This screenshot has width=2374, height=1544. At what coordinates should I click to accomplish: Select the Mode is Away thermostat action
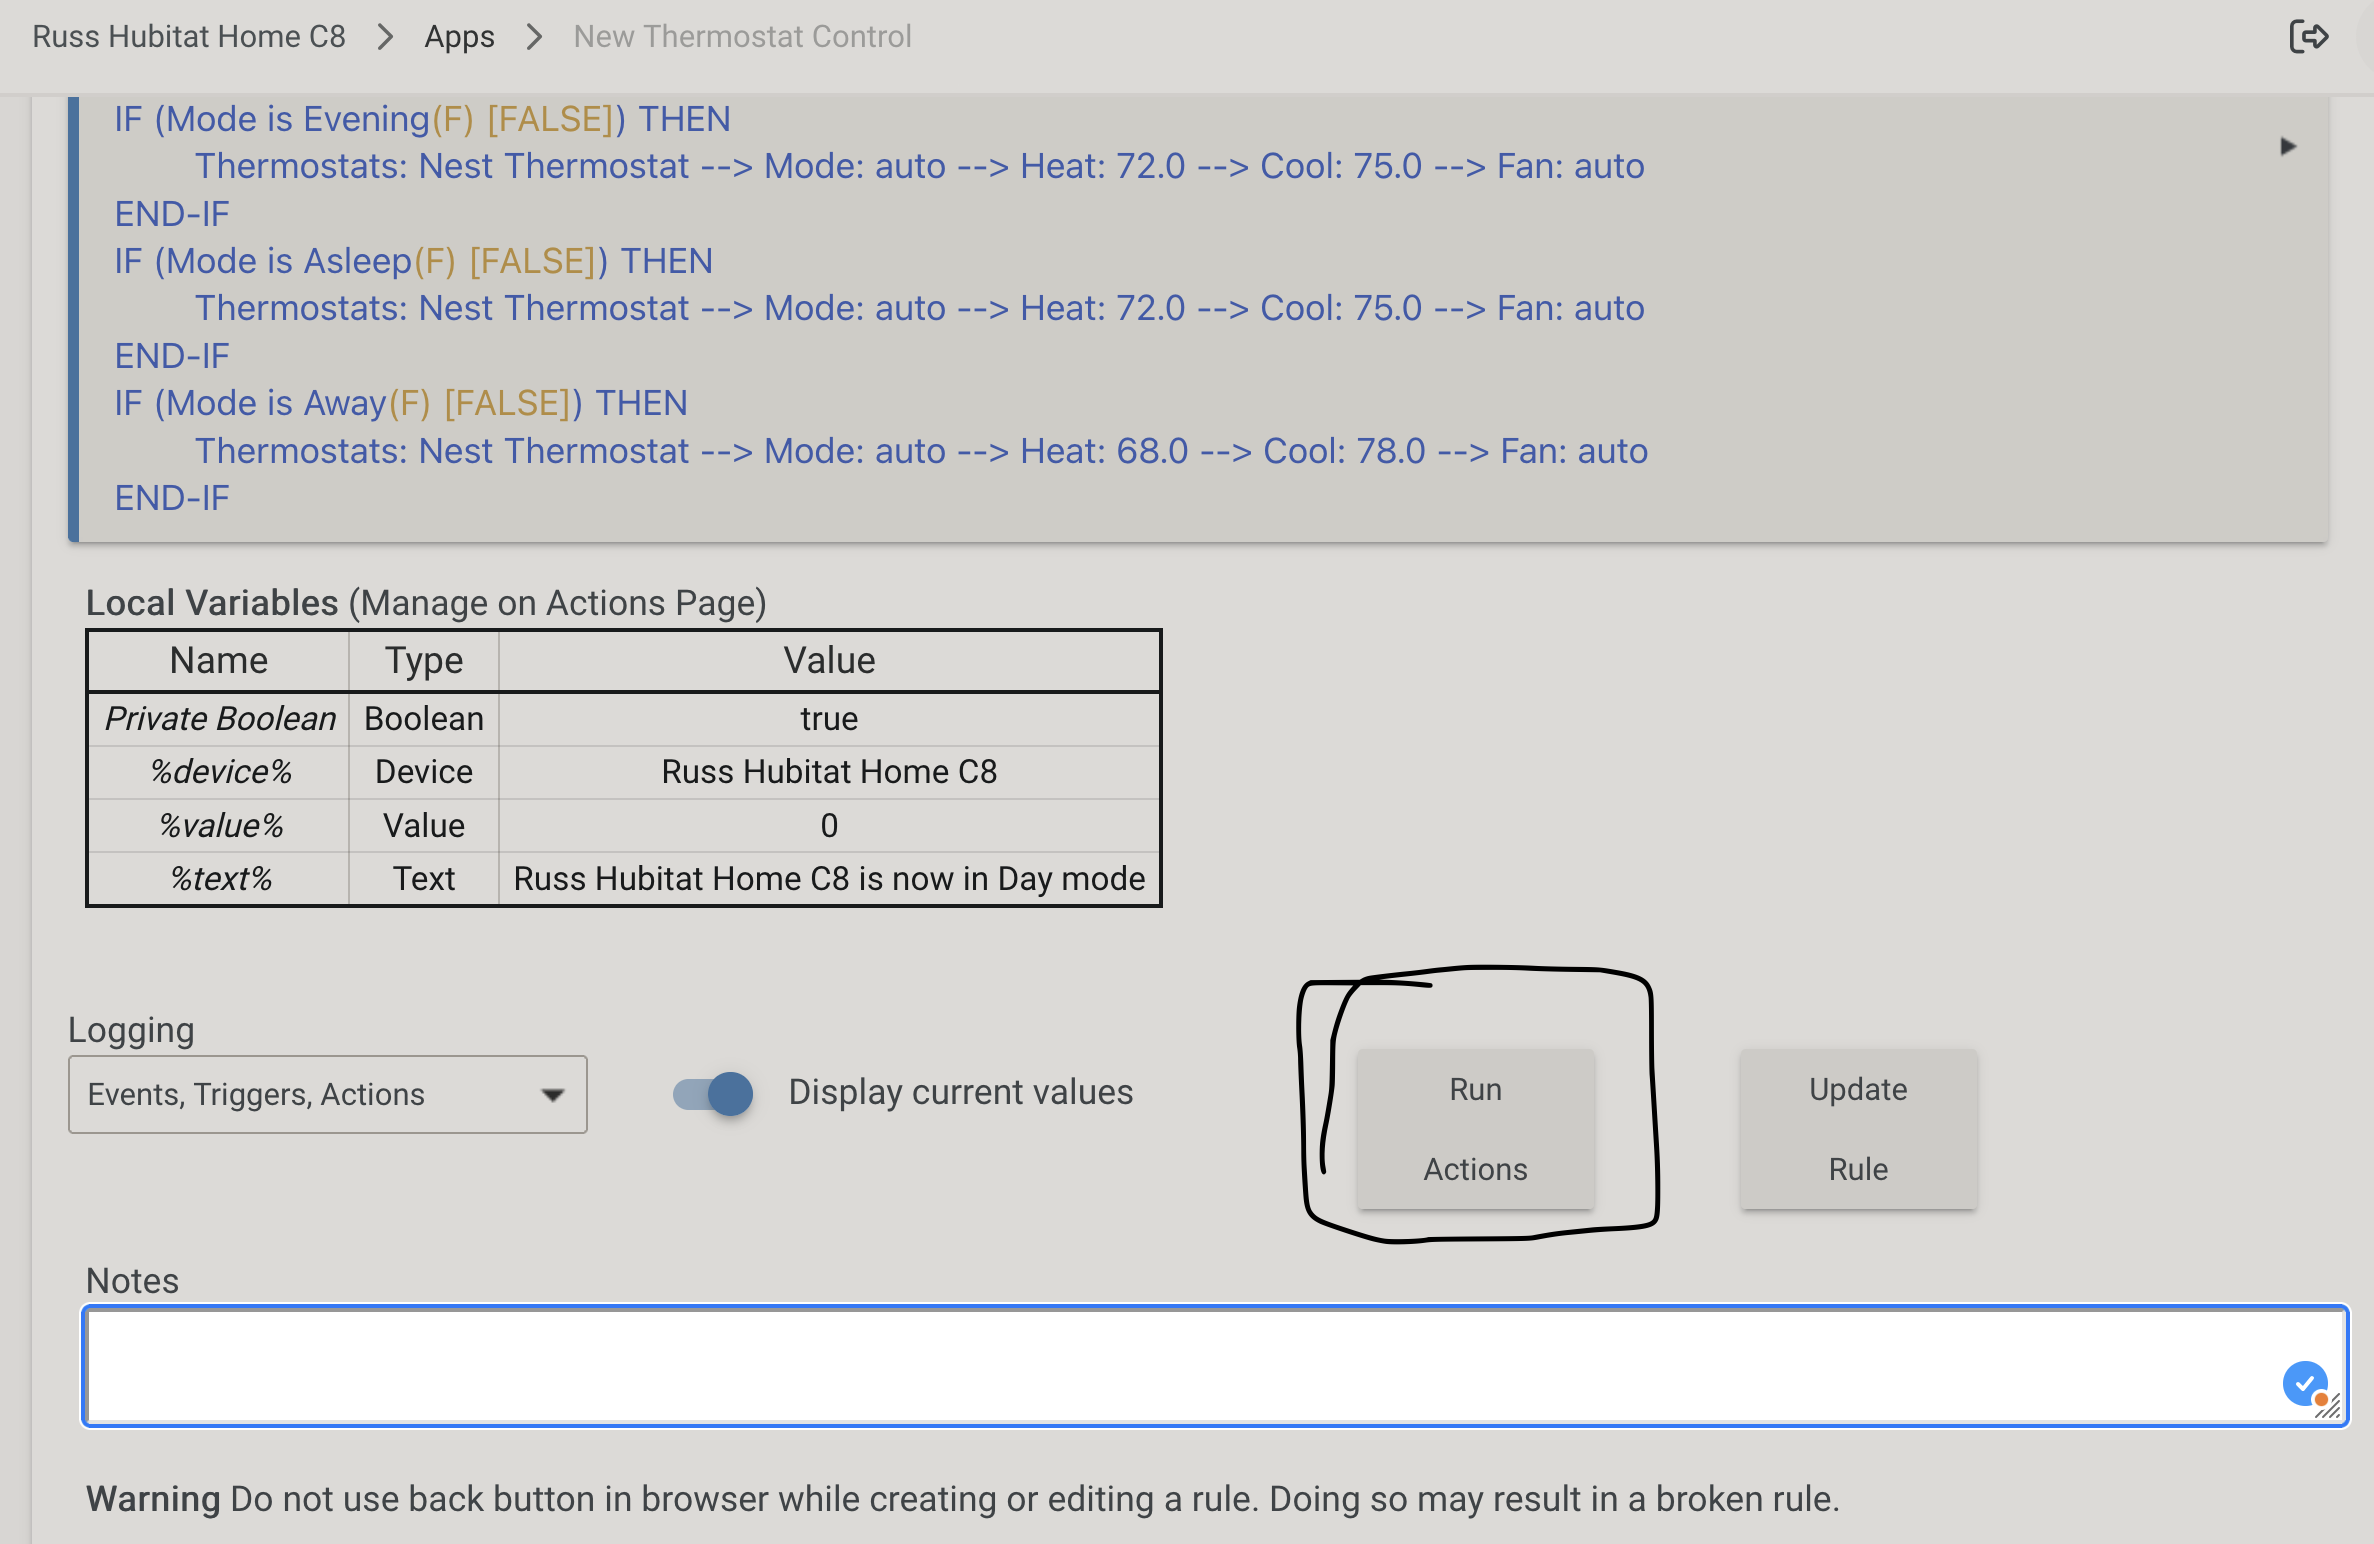point(921,451)
